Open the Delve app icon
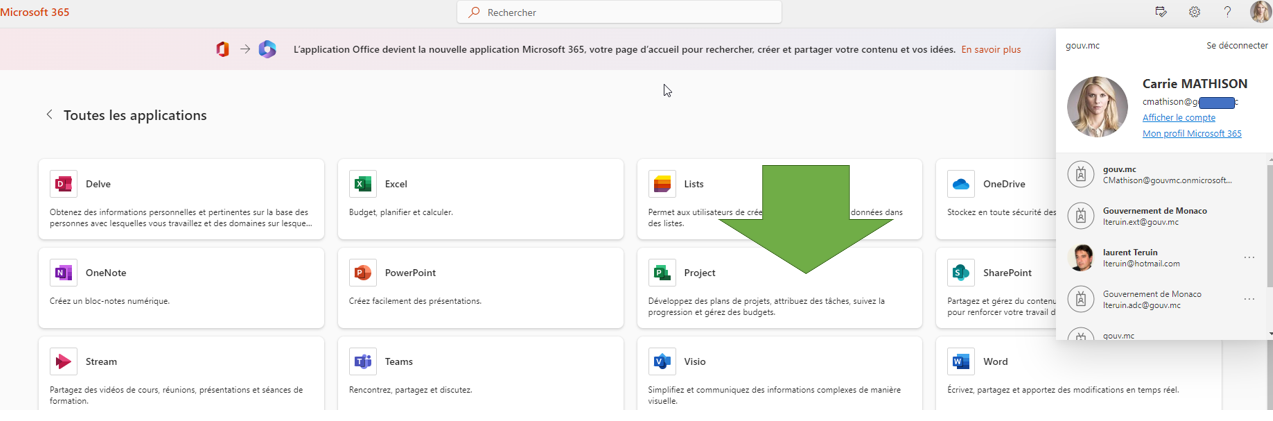This screenshot has width=1273, height=421. tap(64, 184)
